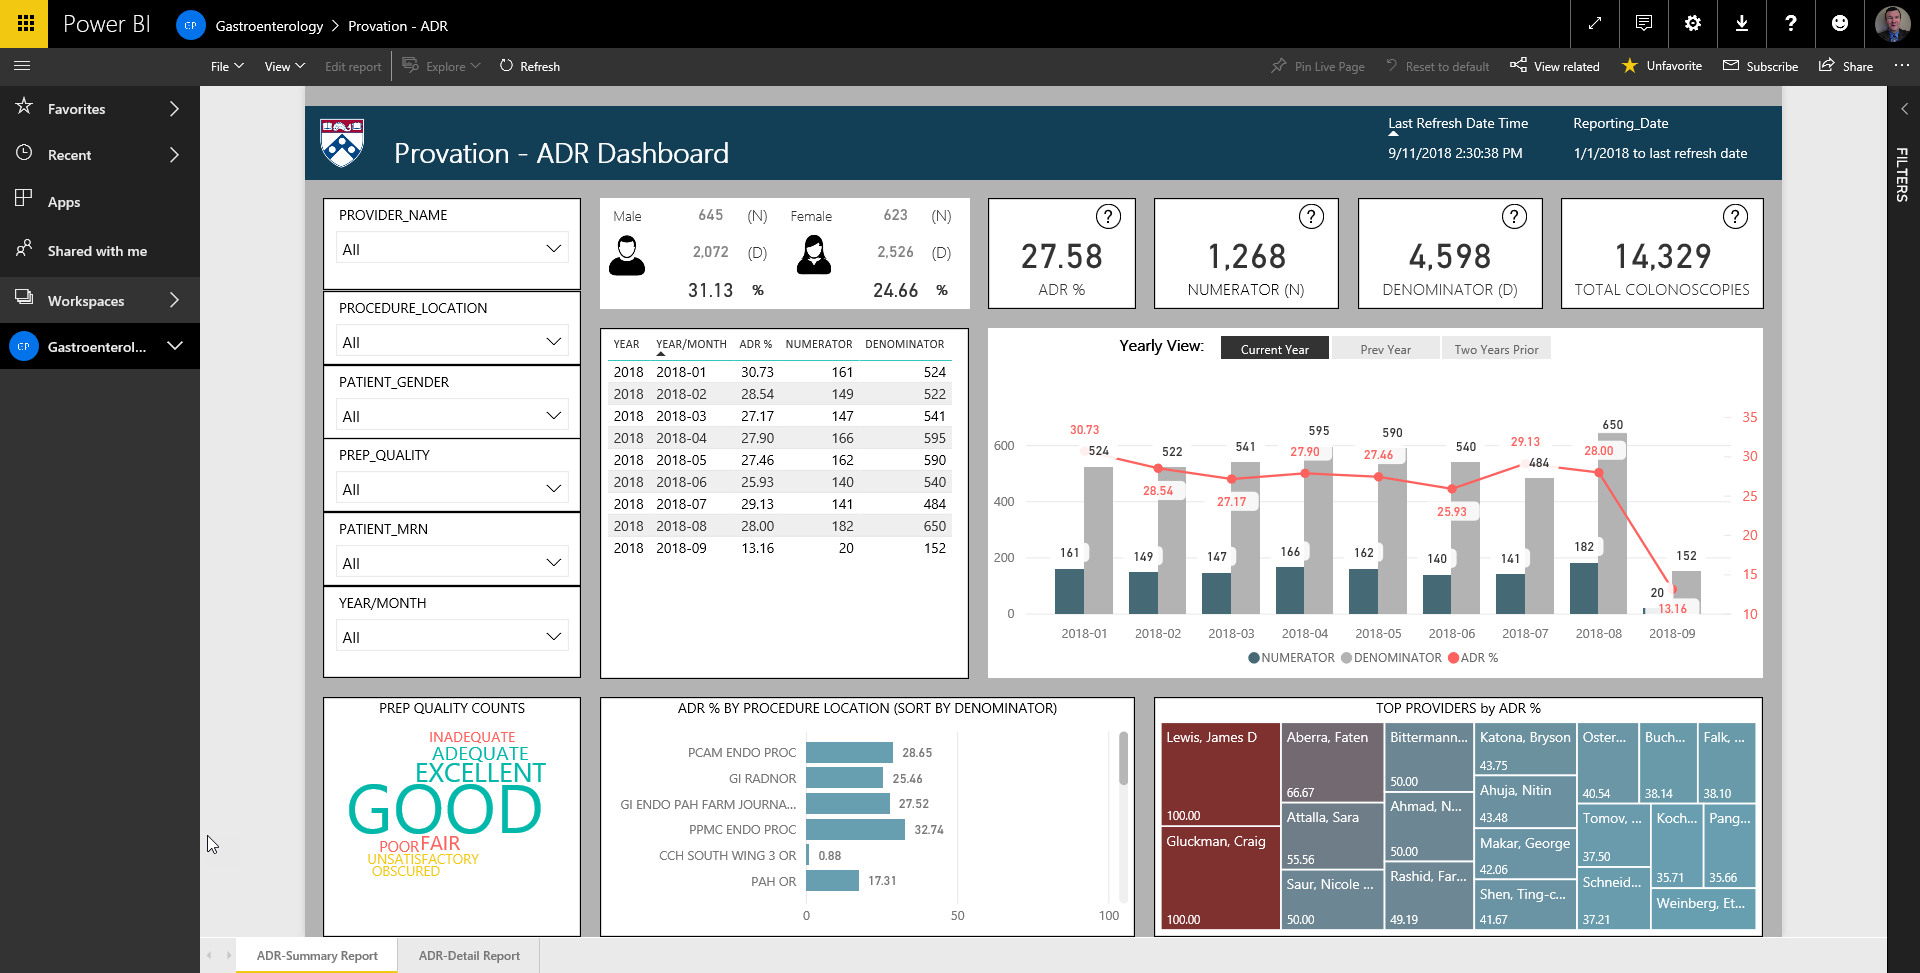Image resolution: width=1920 pixels, height=973 pixels.
Task: Switch to ADR-Summary Report tab
Action: pyautogui.click(x=317, y=956)
